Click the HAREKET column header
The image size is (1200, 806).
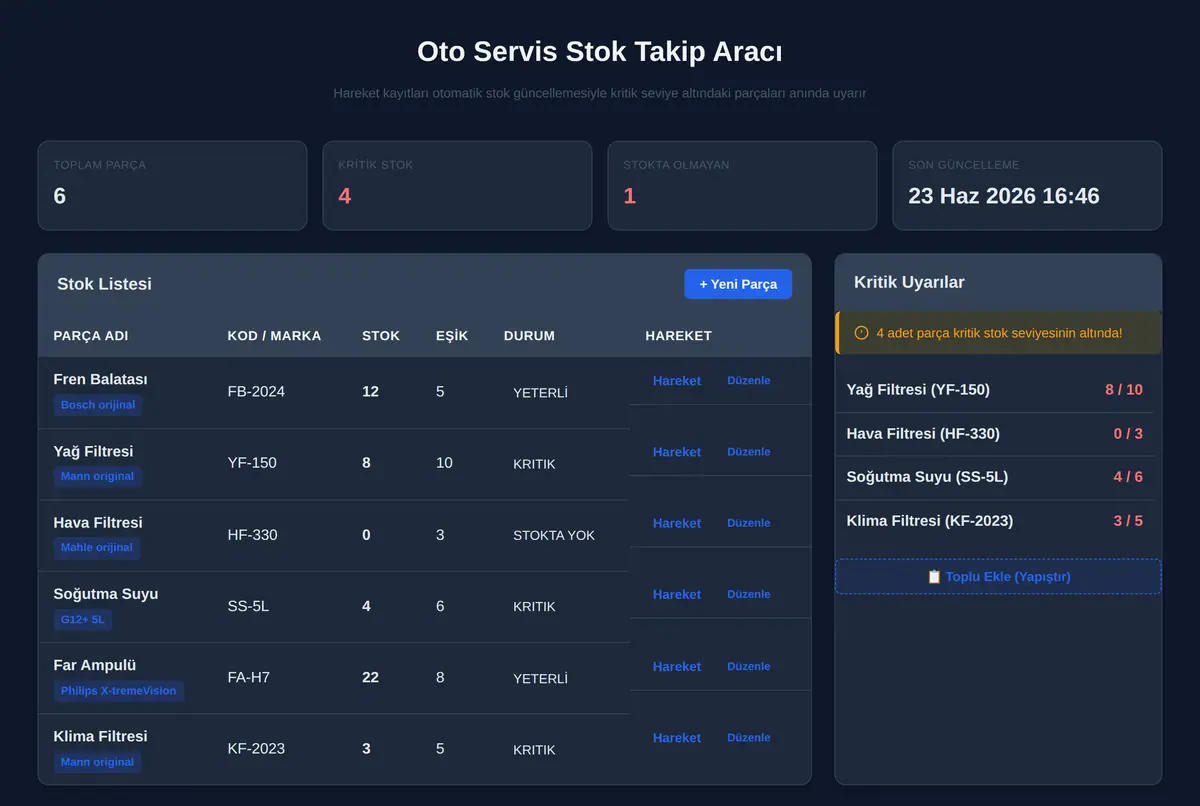679,336
